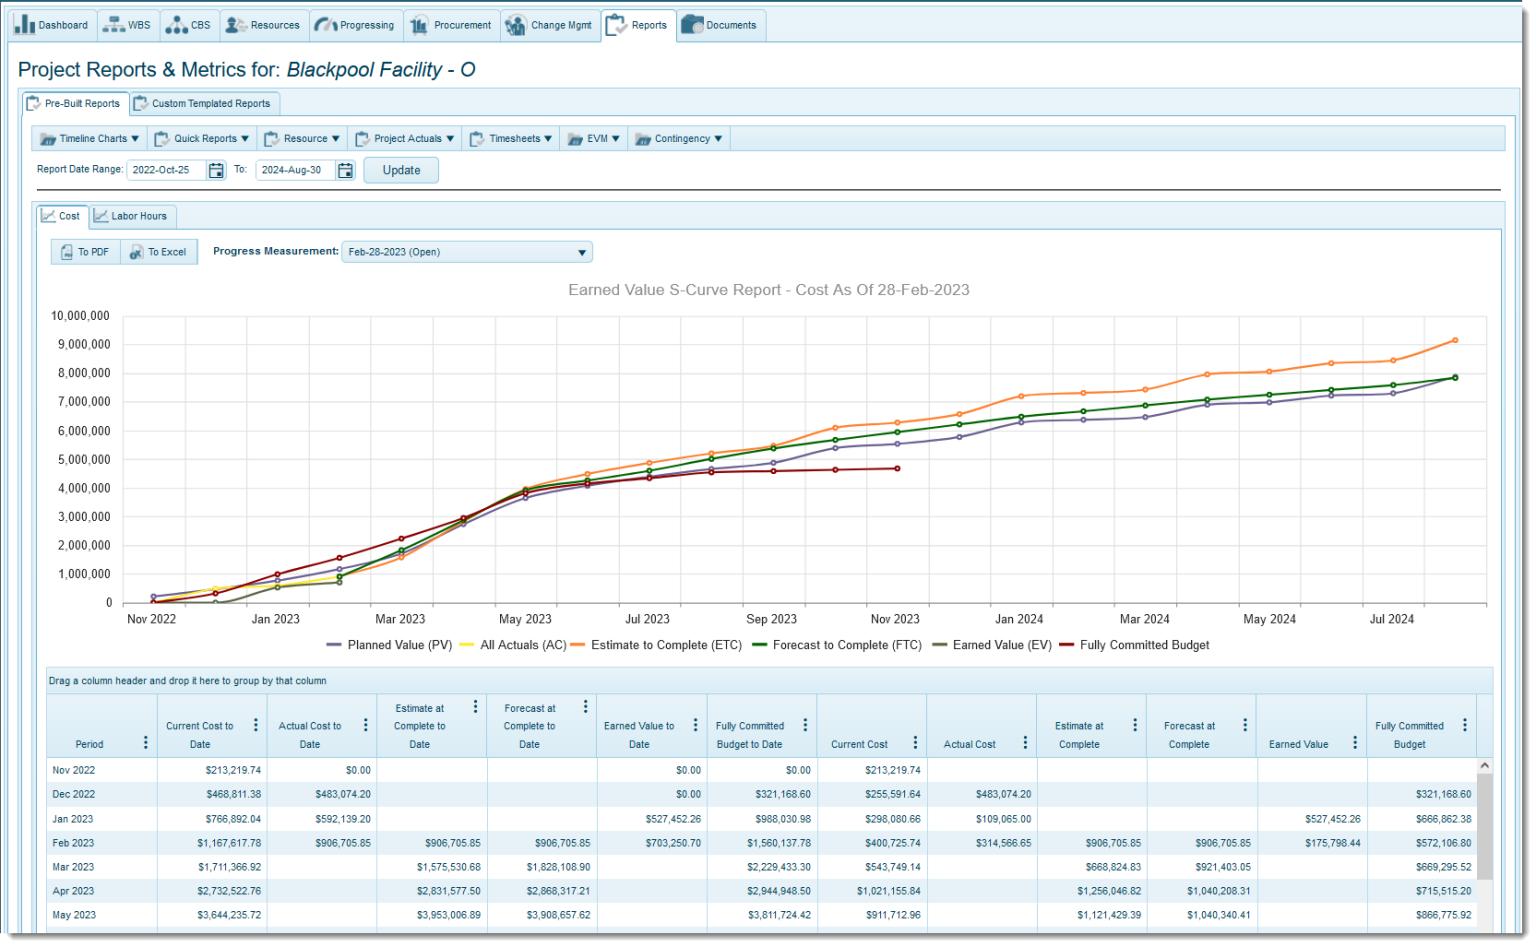
Task: Open the start date calendar picker
Action: pos(216,170)
